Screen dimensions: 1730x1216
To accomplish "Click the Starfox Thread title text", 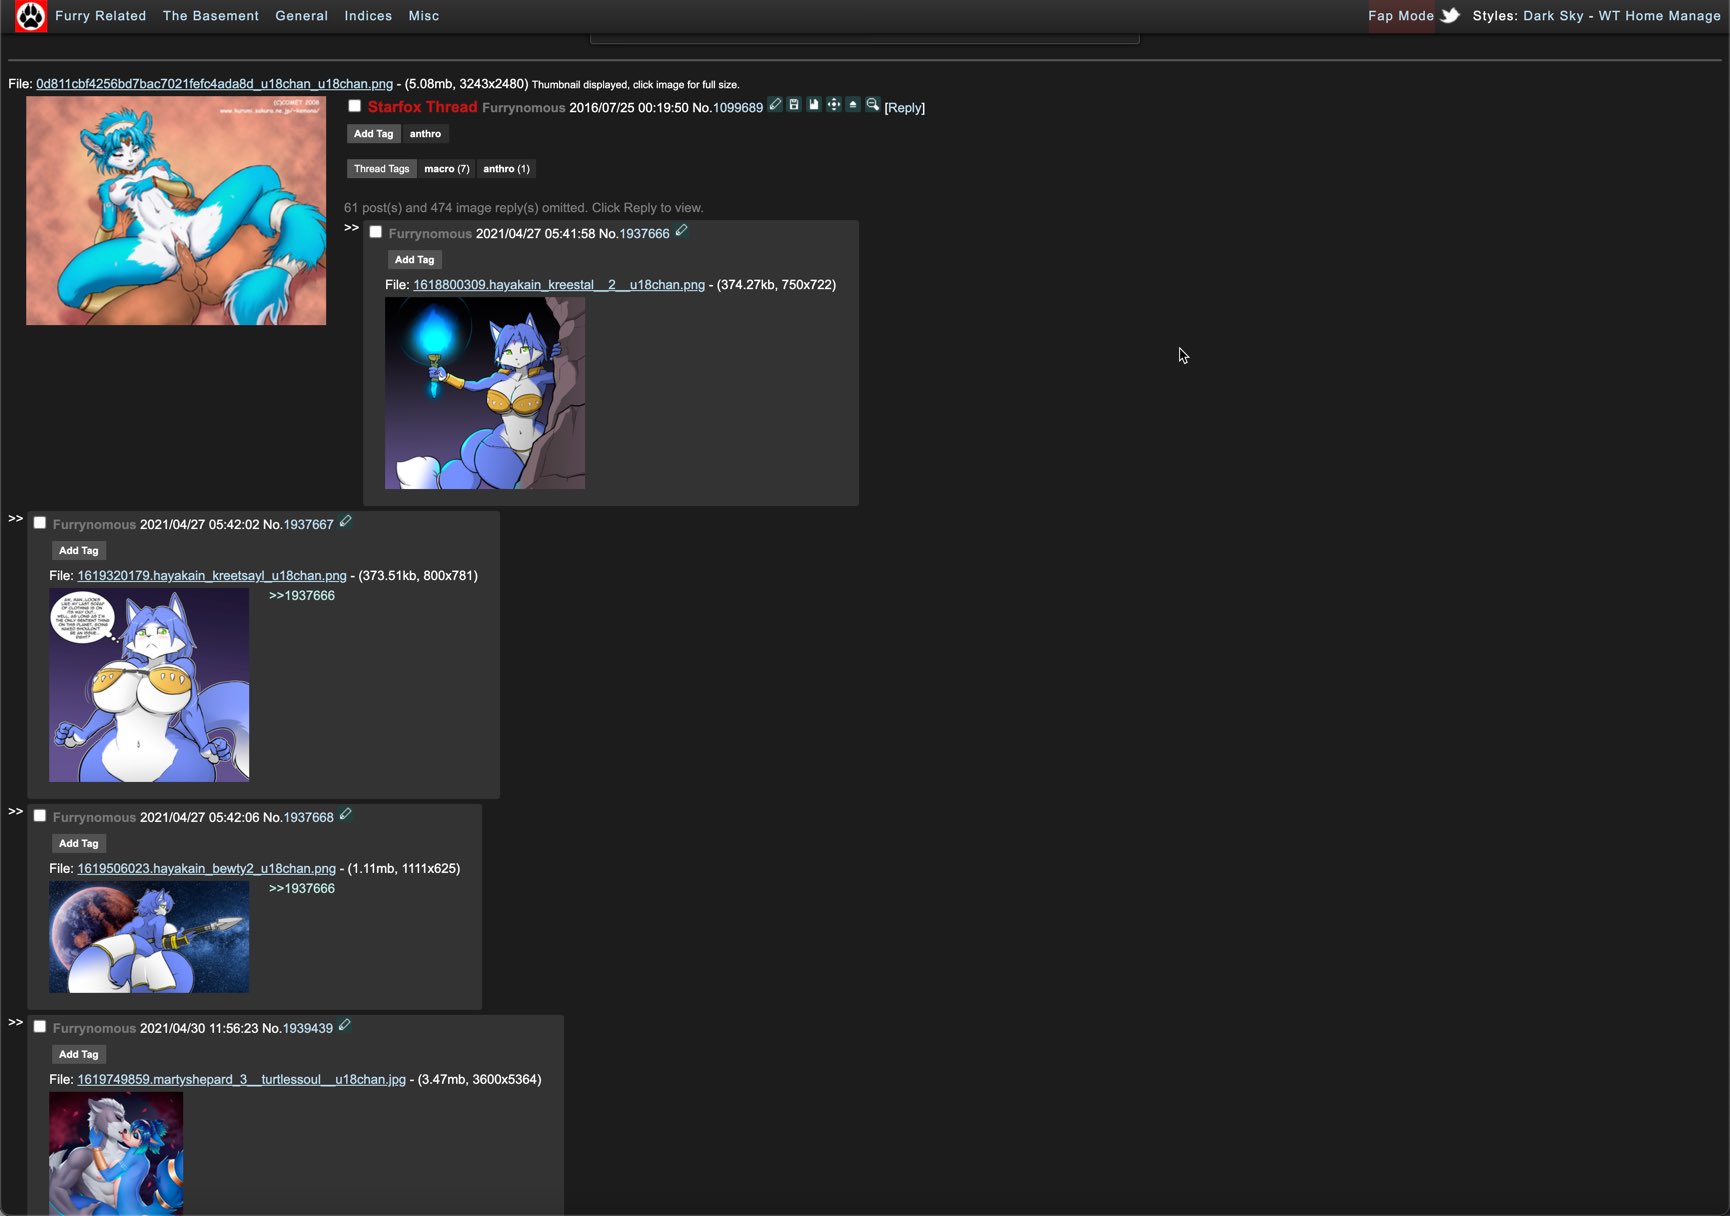I will click(x=422, y=107).
